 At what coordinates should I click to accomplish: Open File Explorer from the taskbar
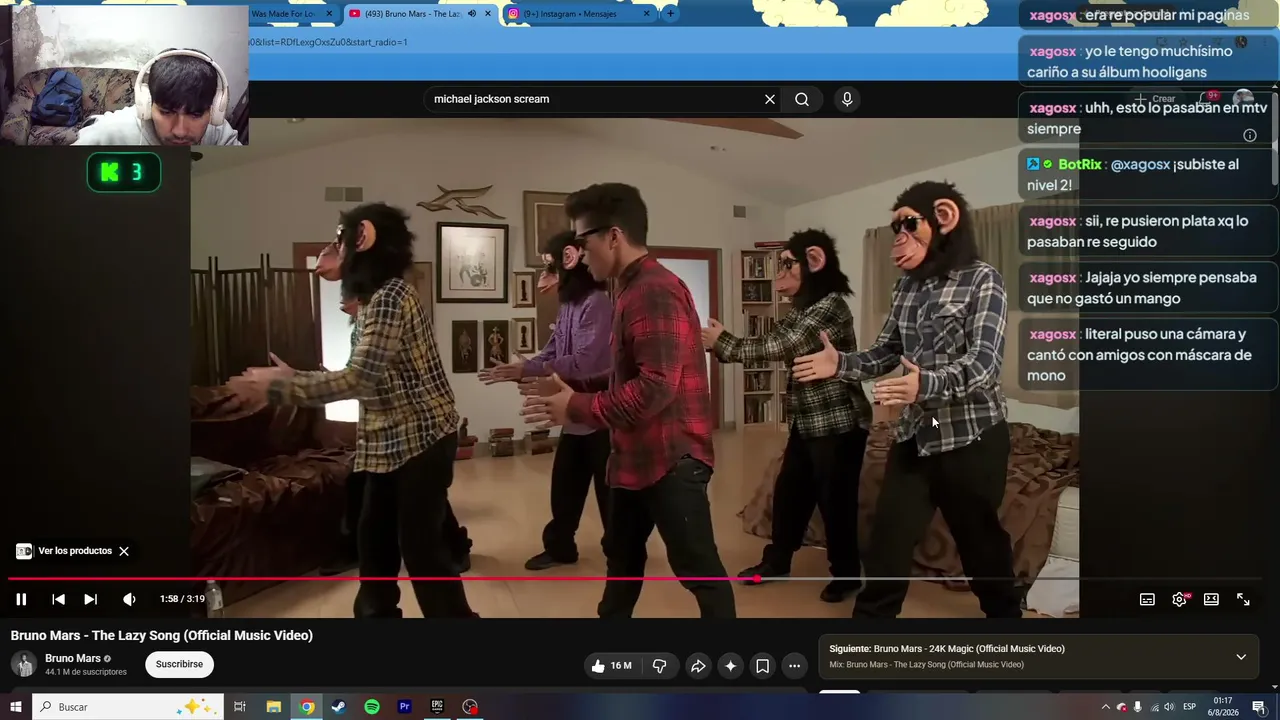pos(273,707)
